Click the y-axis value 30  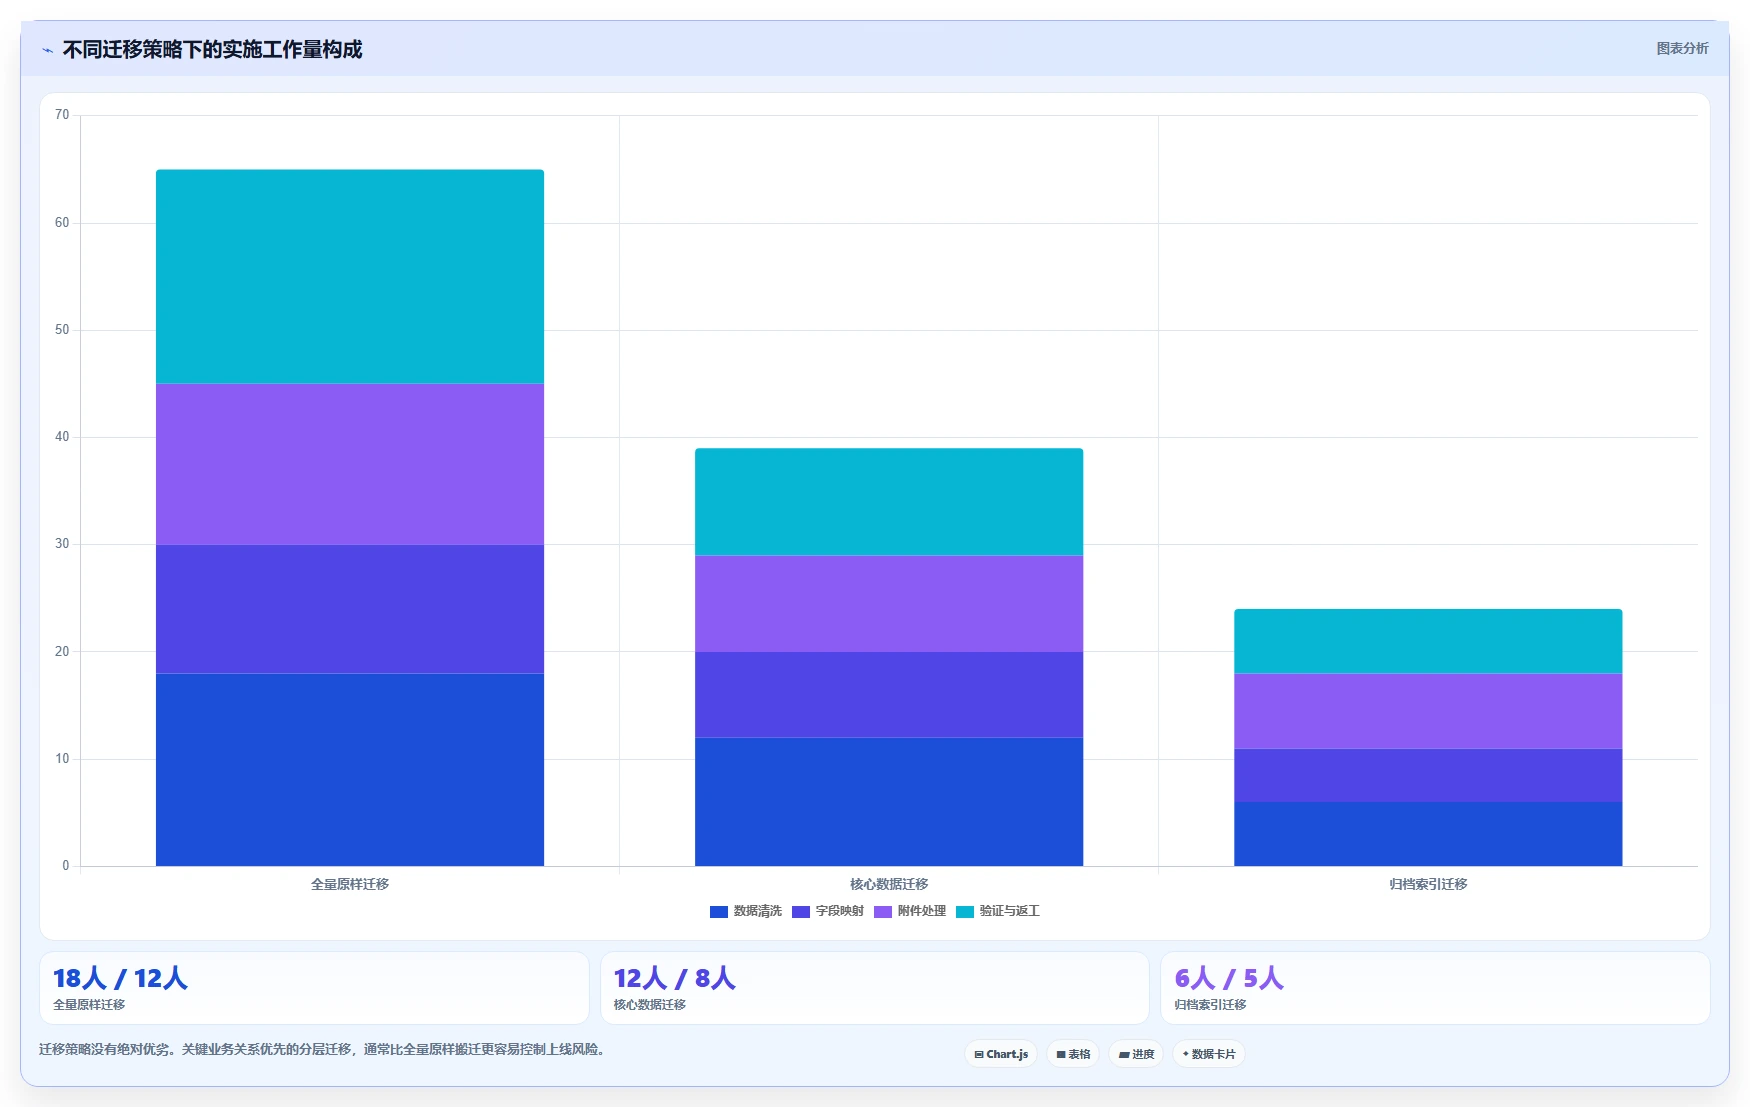(62, 544)
